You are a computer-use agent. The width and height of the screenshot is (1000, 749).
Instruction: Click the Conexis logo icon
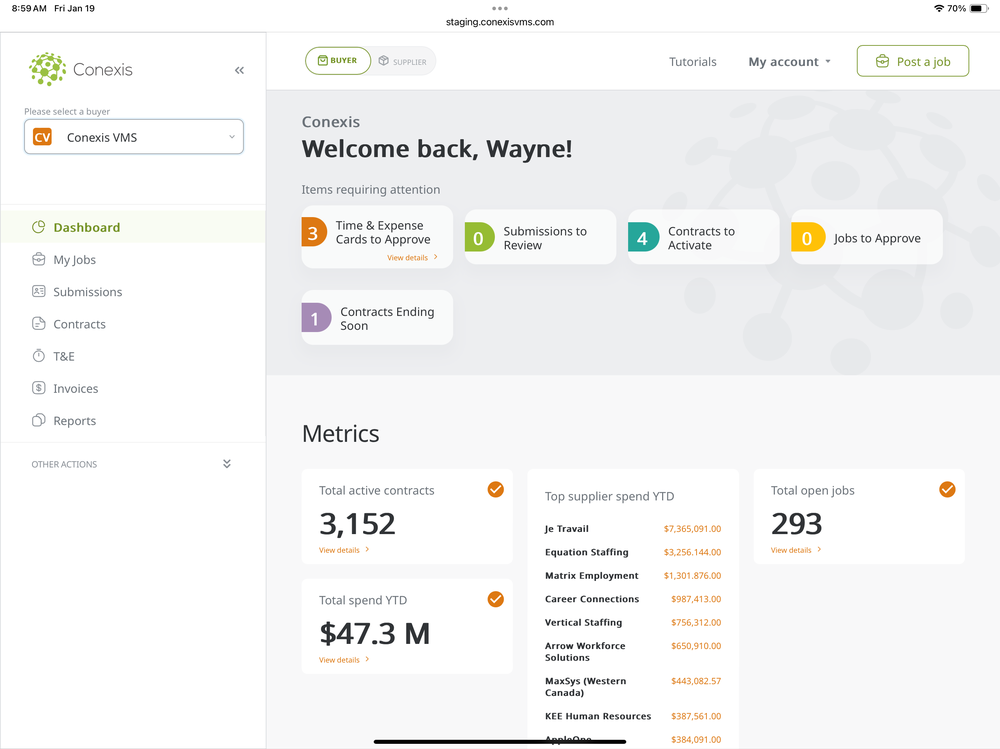(47, 69)
